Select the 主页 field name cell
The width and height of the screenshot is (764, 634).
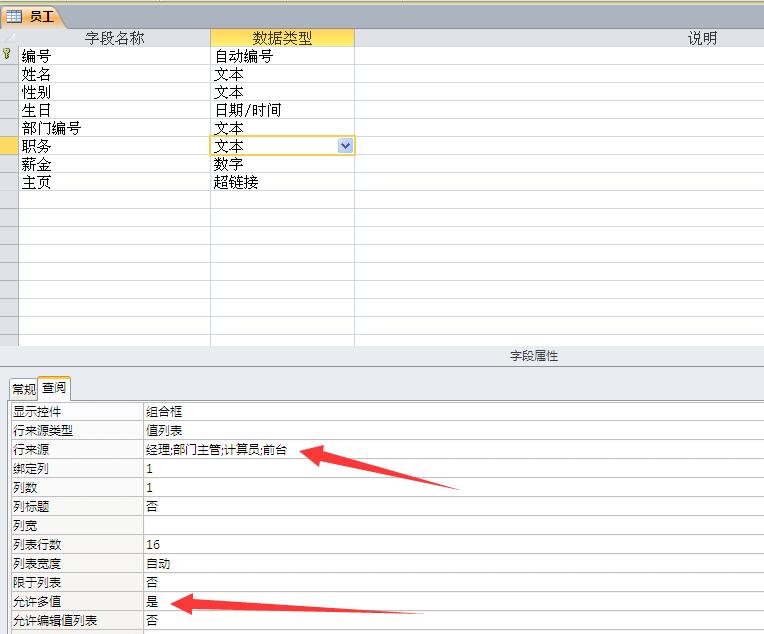click(x=115, y=182)
